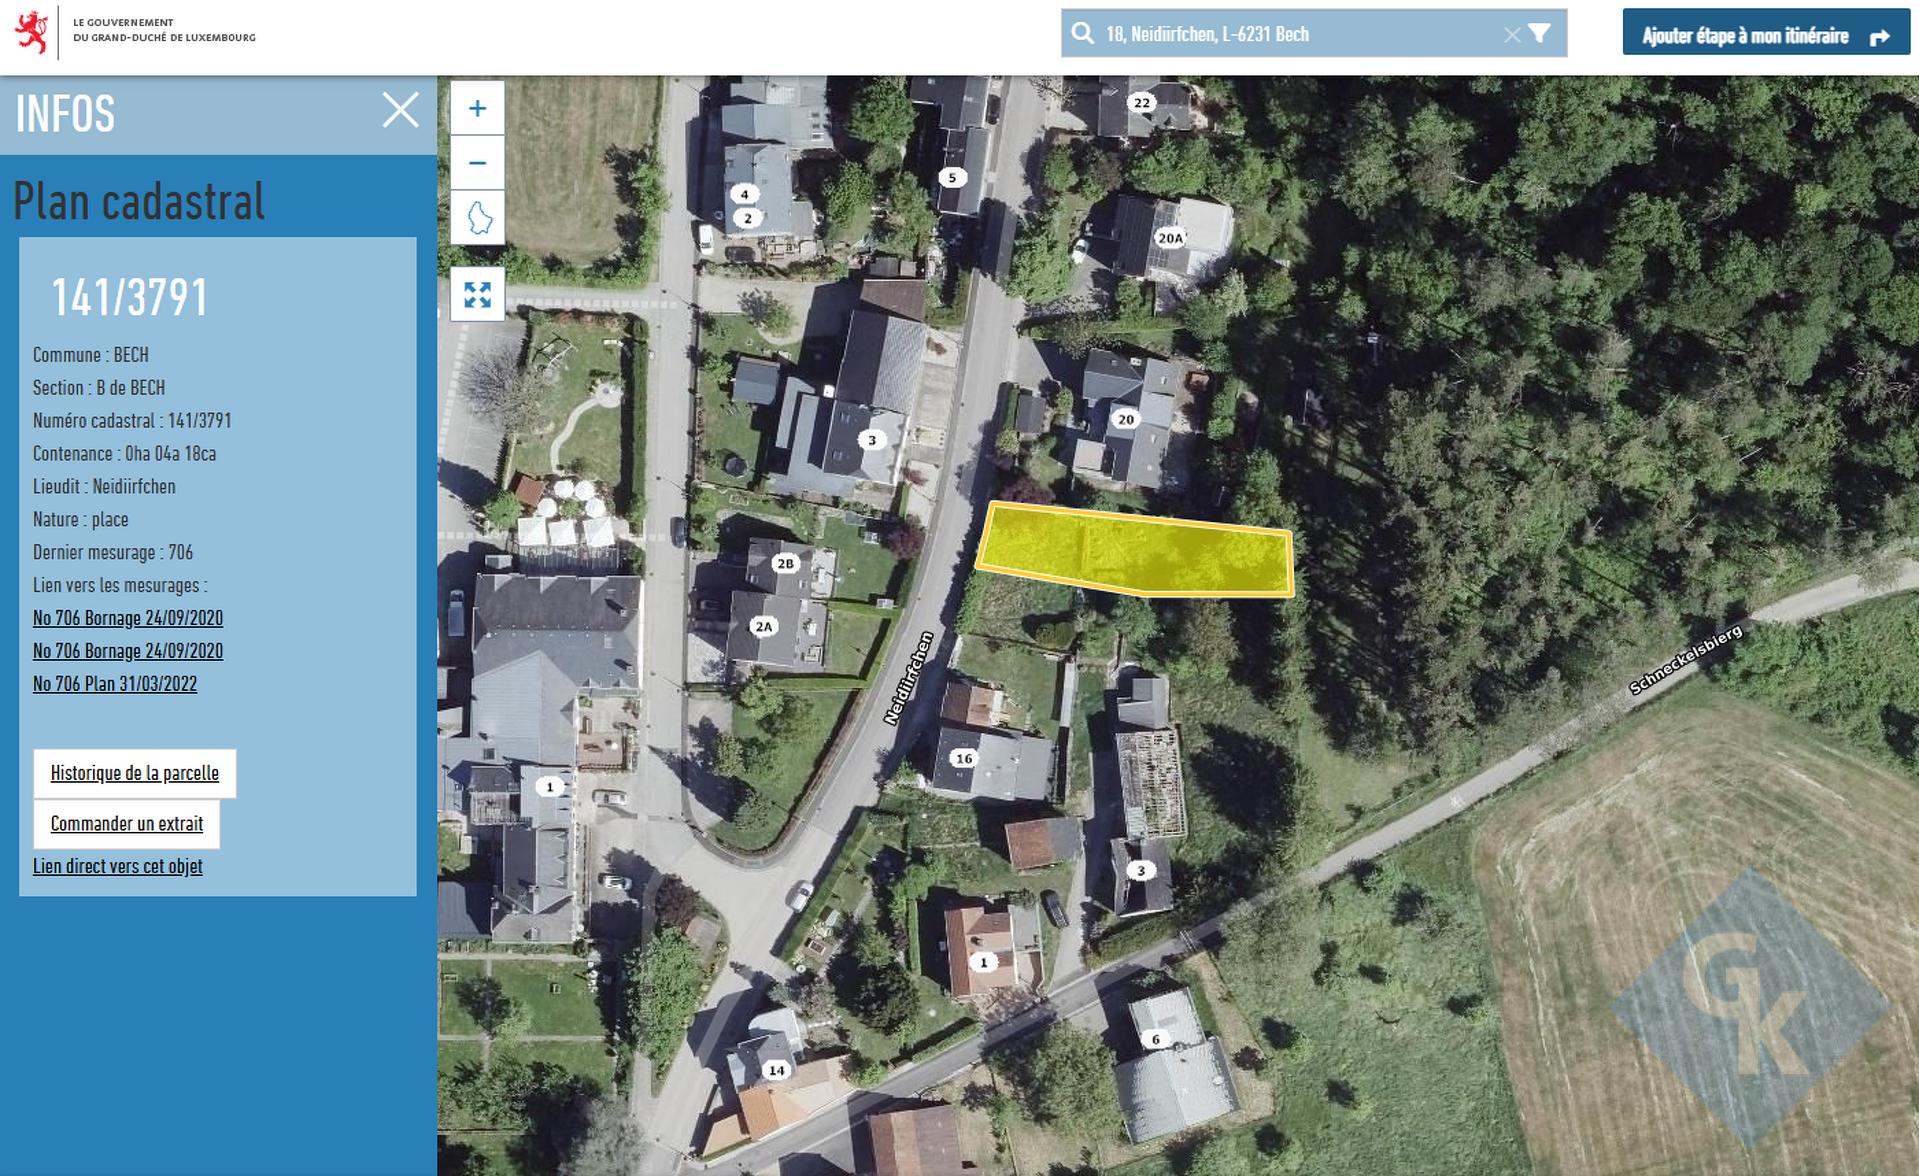Click the search magnifier icon
The image size is (1919, 1176).
coord(1082,34)
